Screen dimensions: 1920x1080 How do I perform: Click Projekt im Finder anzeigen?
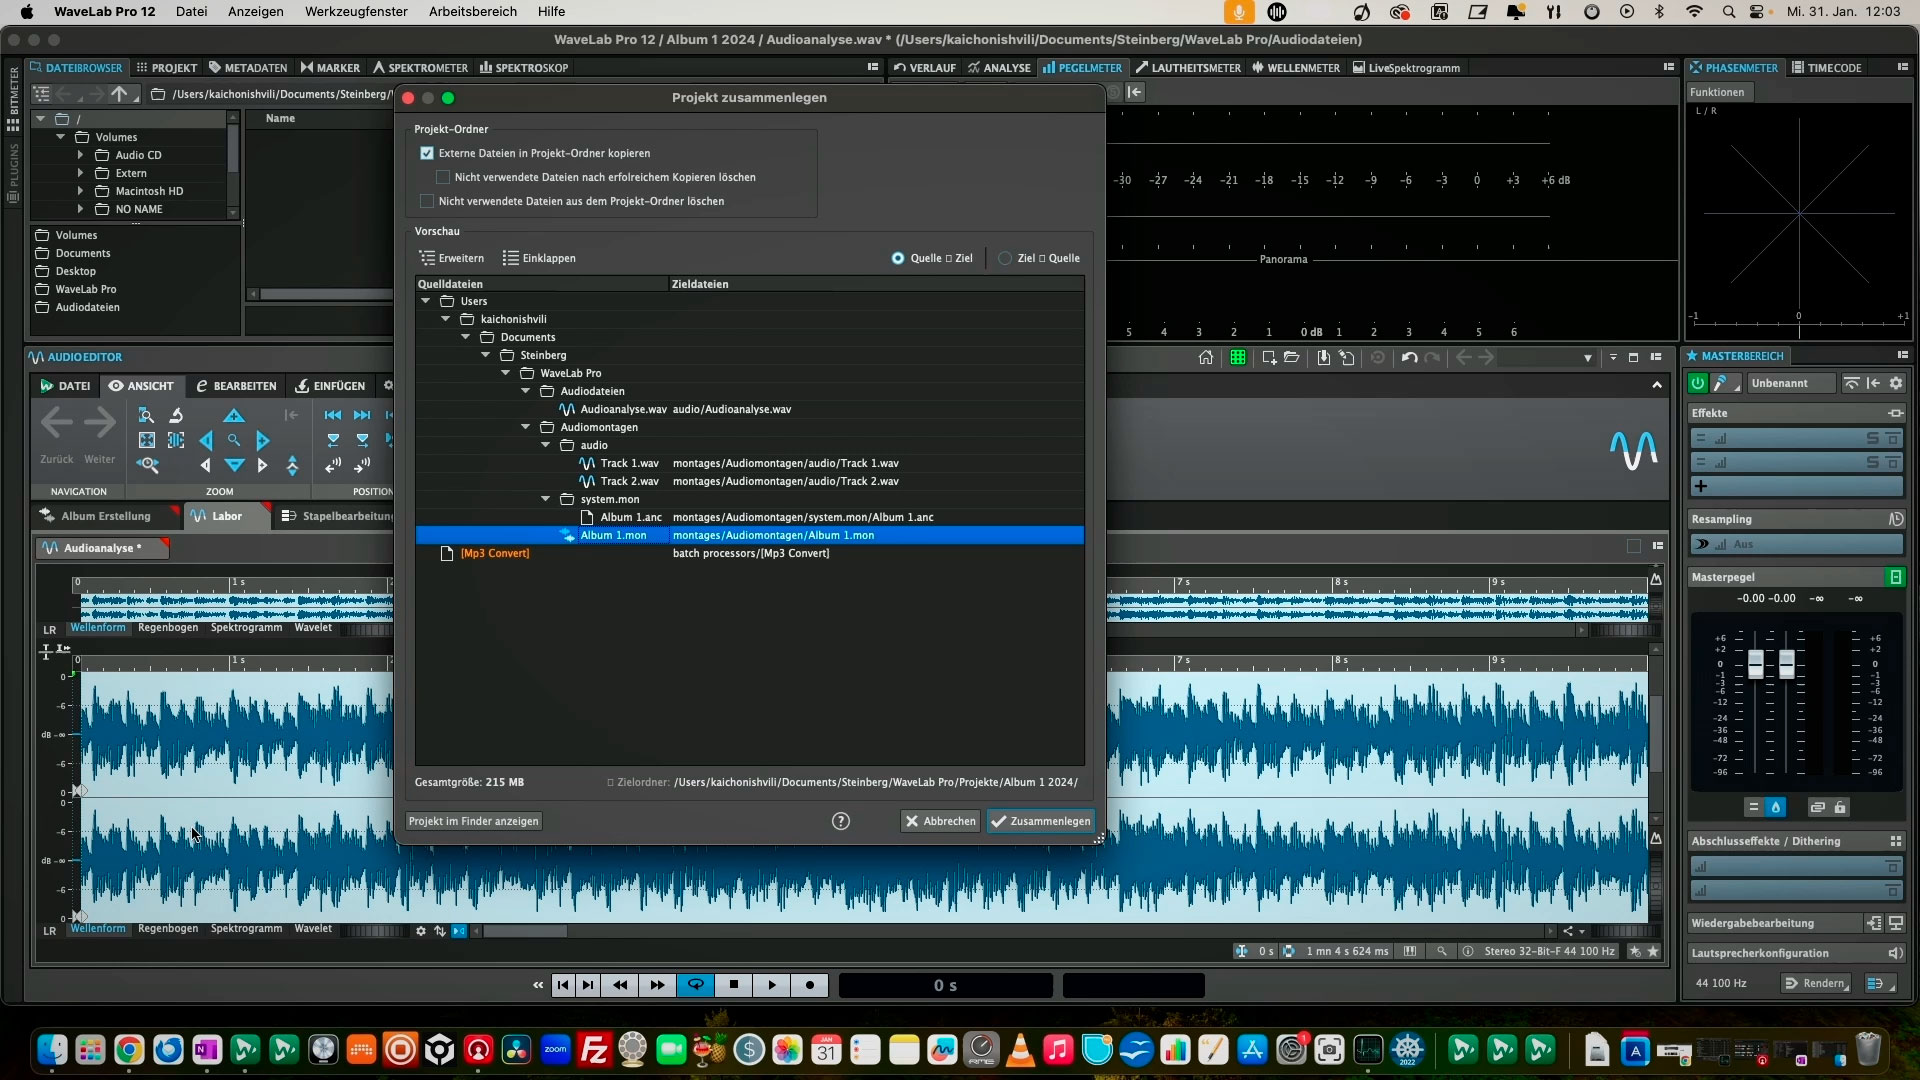(x=474, y=821)
